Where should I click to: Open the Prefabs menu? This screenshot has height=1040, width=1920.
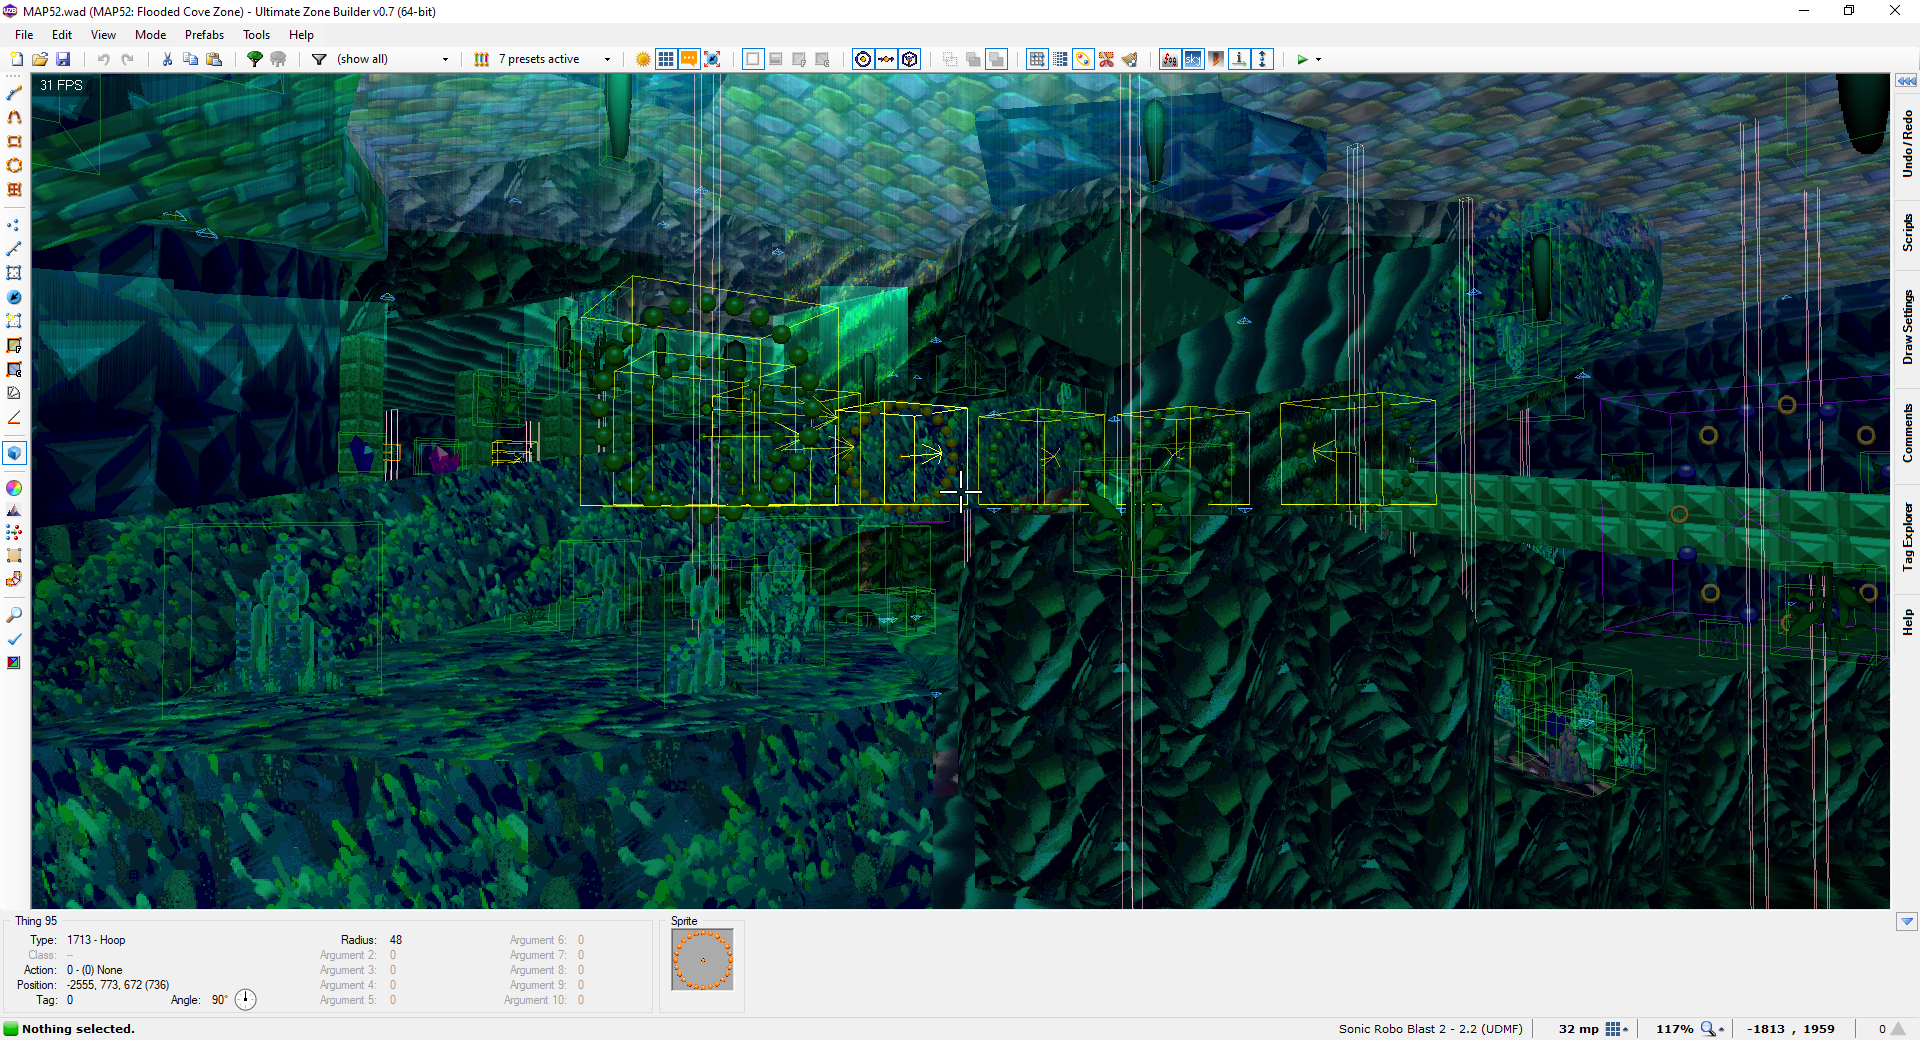click(204, 35)
